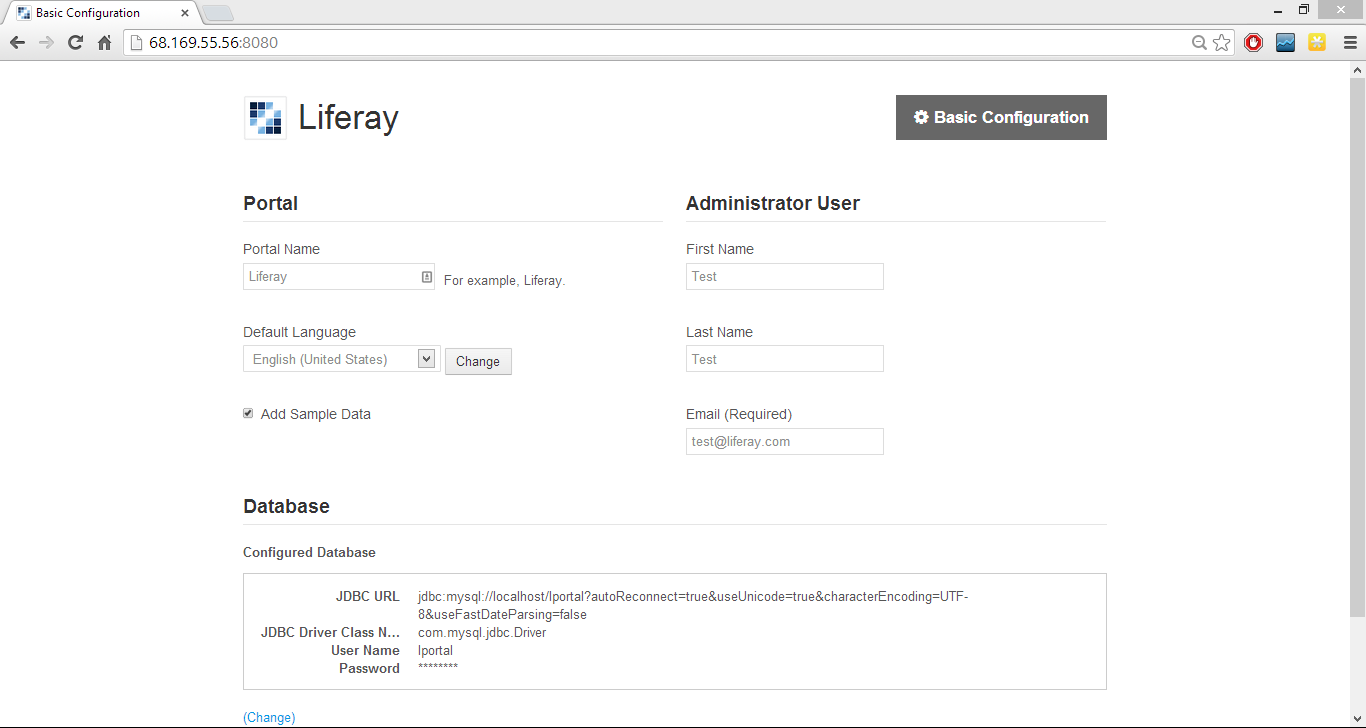Click the browser Back arrow
This screenshot has width=1366, height=728.
click(x=17, y=43)
